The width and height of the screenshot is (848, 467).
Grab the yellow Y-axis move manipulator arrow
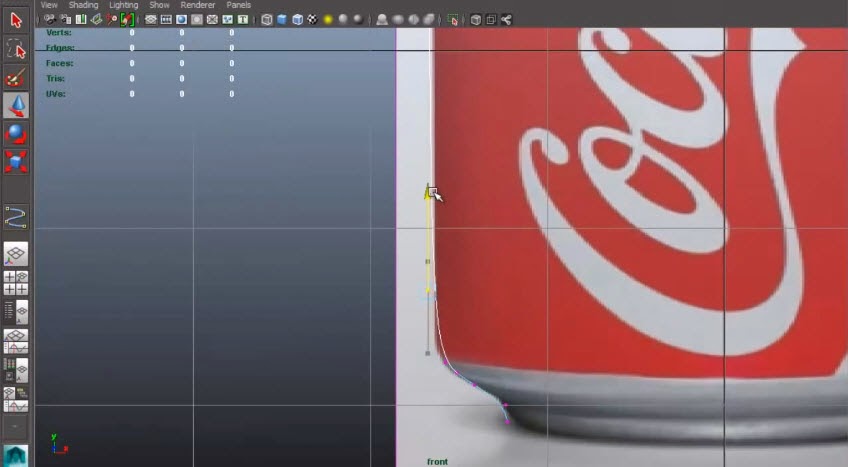(x=428, y=191)
